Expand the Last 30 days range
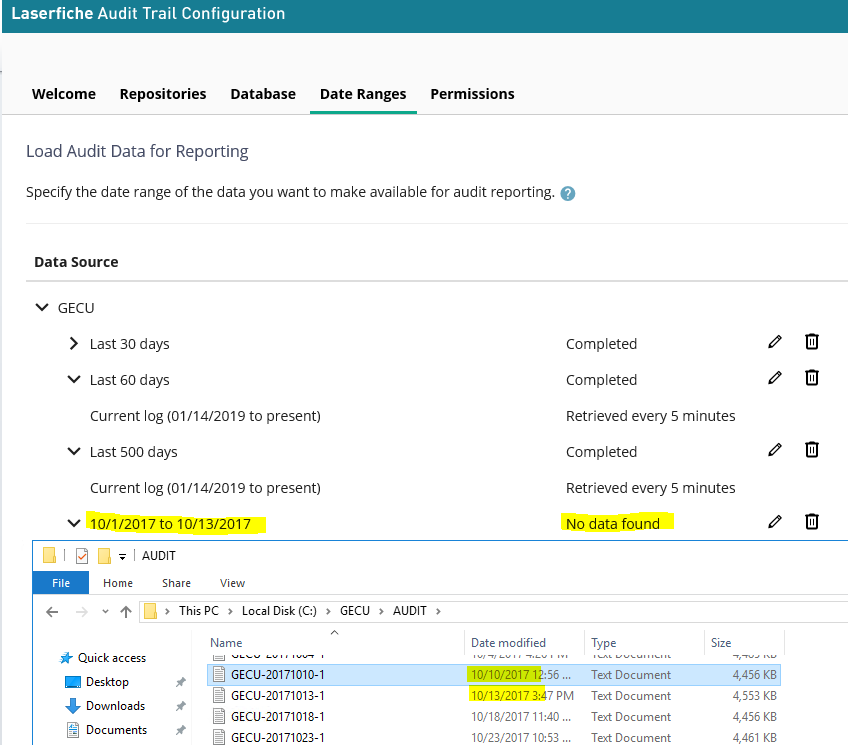The width and height of the screenshot is (848, 745). pos(74,343)
